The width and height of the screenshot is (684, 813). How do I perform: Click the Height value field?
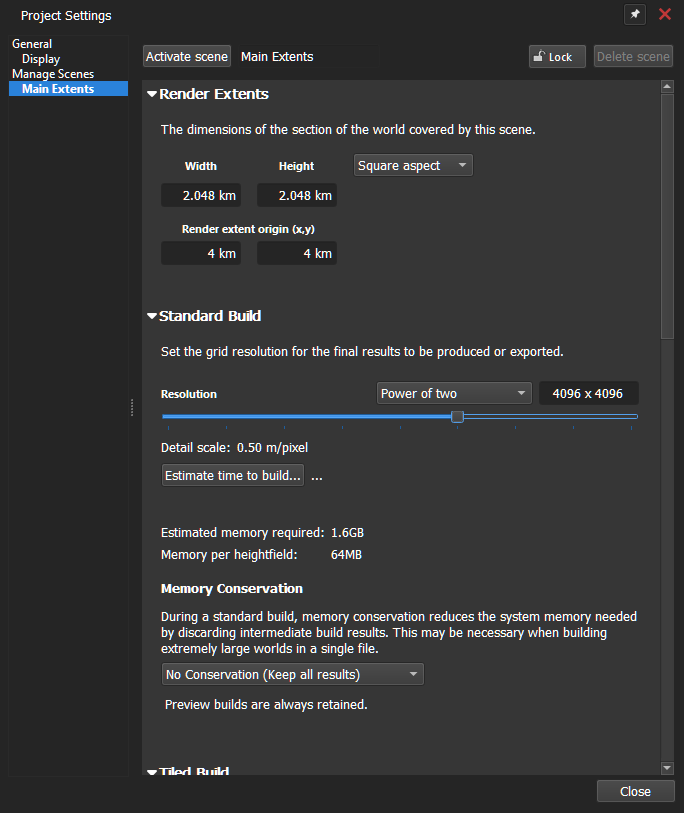click(x=297, y=195)
